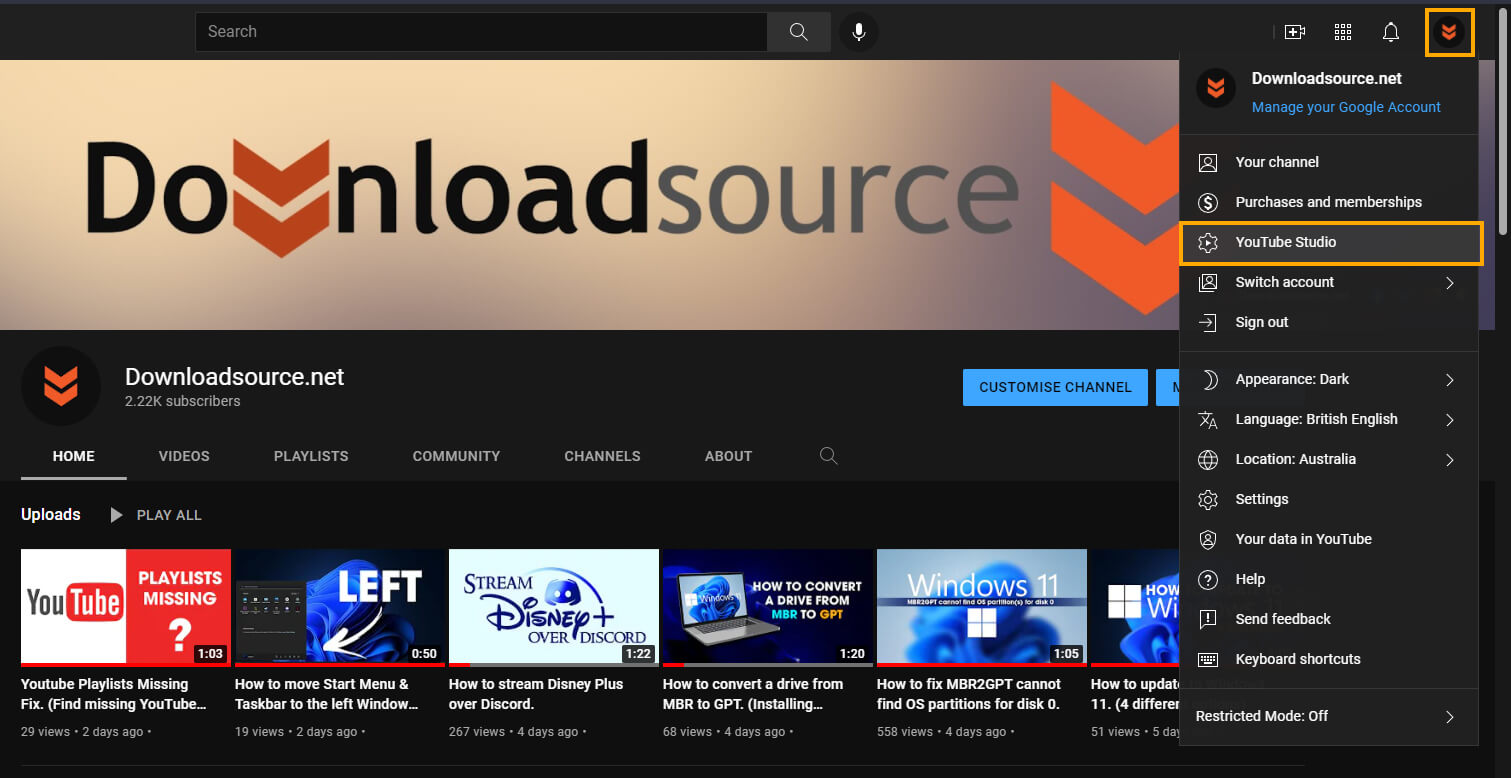Viewport: 1511px width, 778px height.
Task: Click the Downloadsource.net channel avatar
Action: pos(61,386)
